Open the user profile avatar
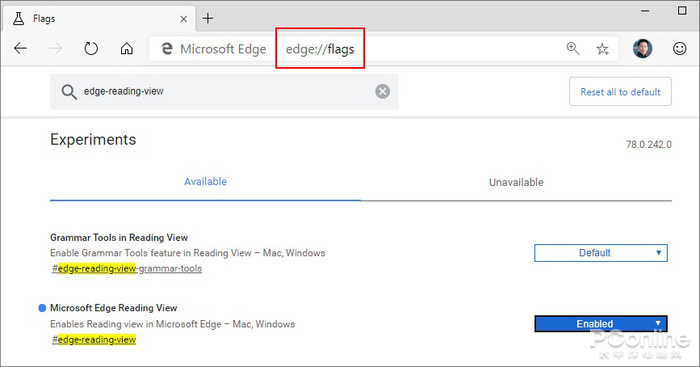 [x=642, y=48]
